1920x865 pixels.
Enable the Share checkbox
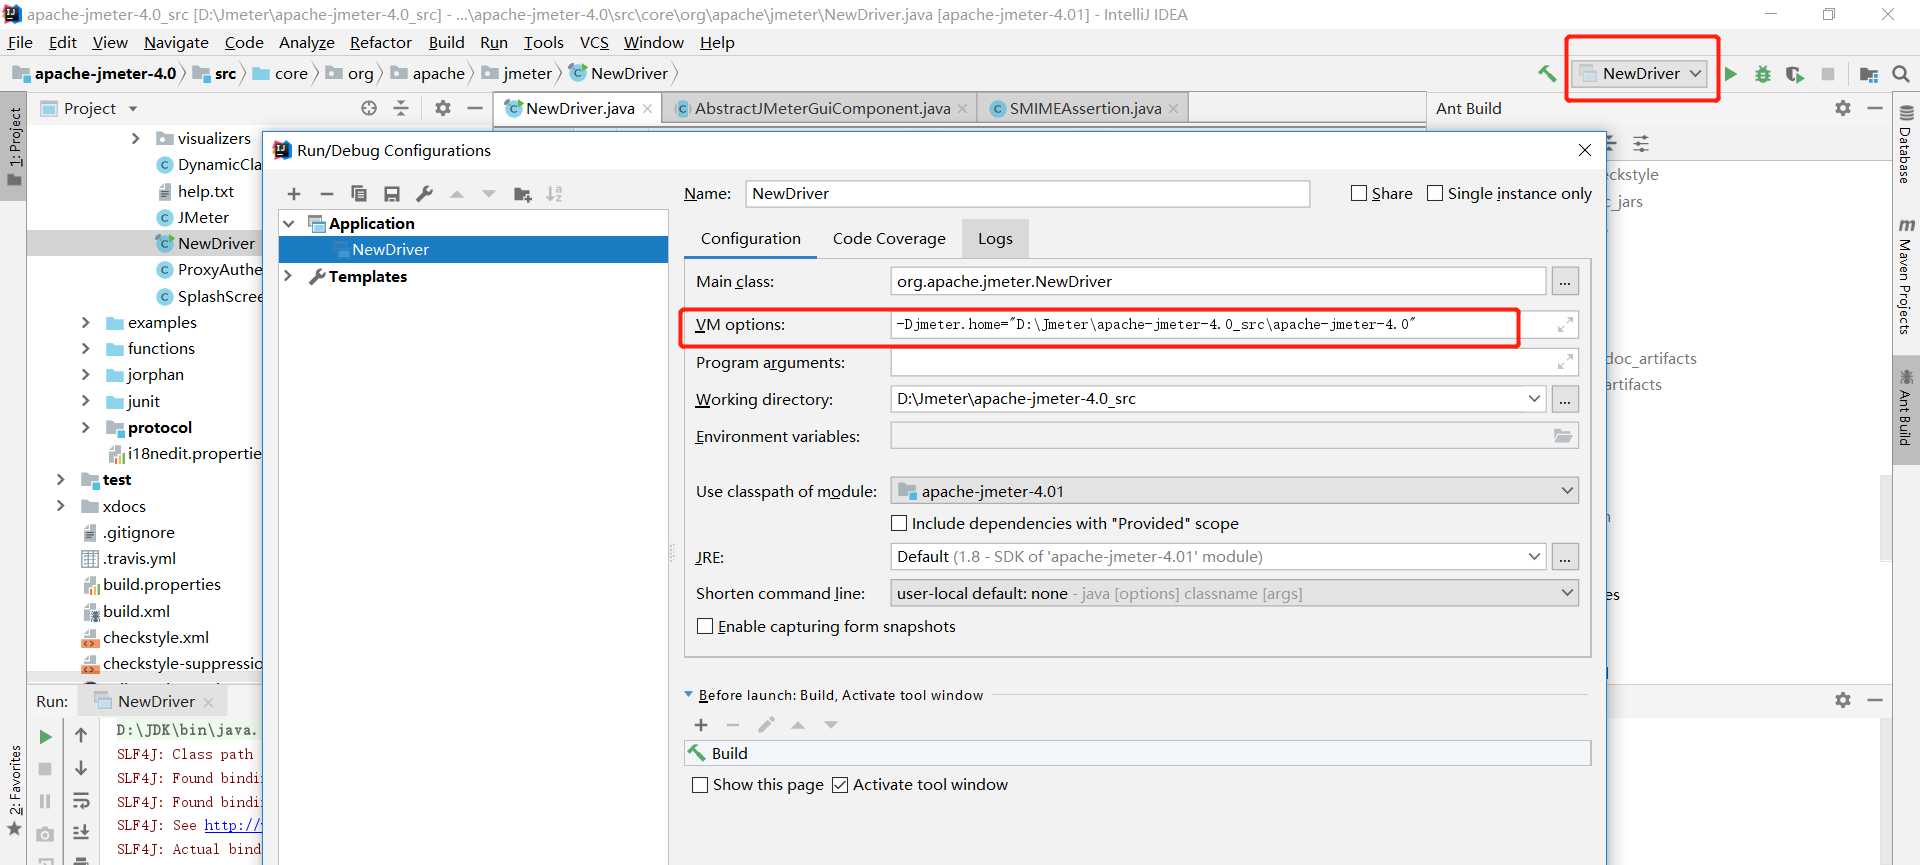point(1358,193)
